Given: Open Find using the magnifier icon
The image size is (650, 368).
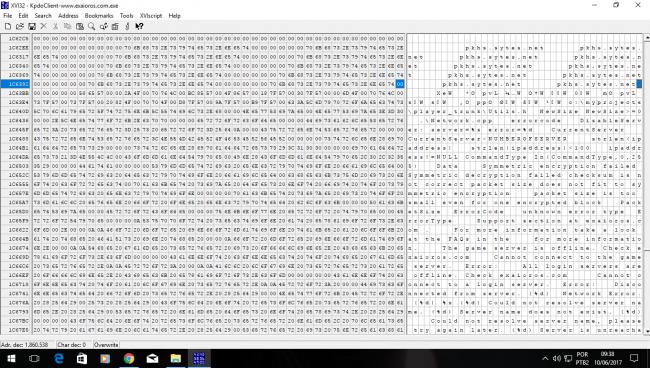Looking at the screenshot, I should pyautogui.click(x=91, y=27).
